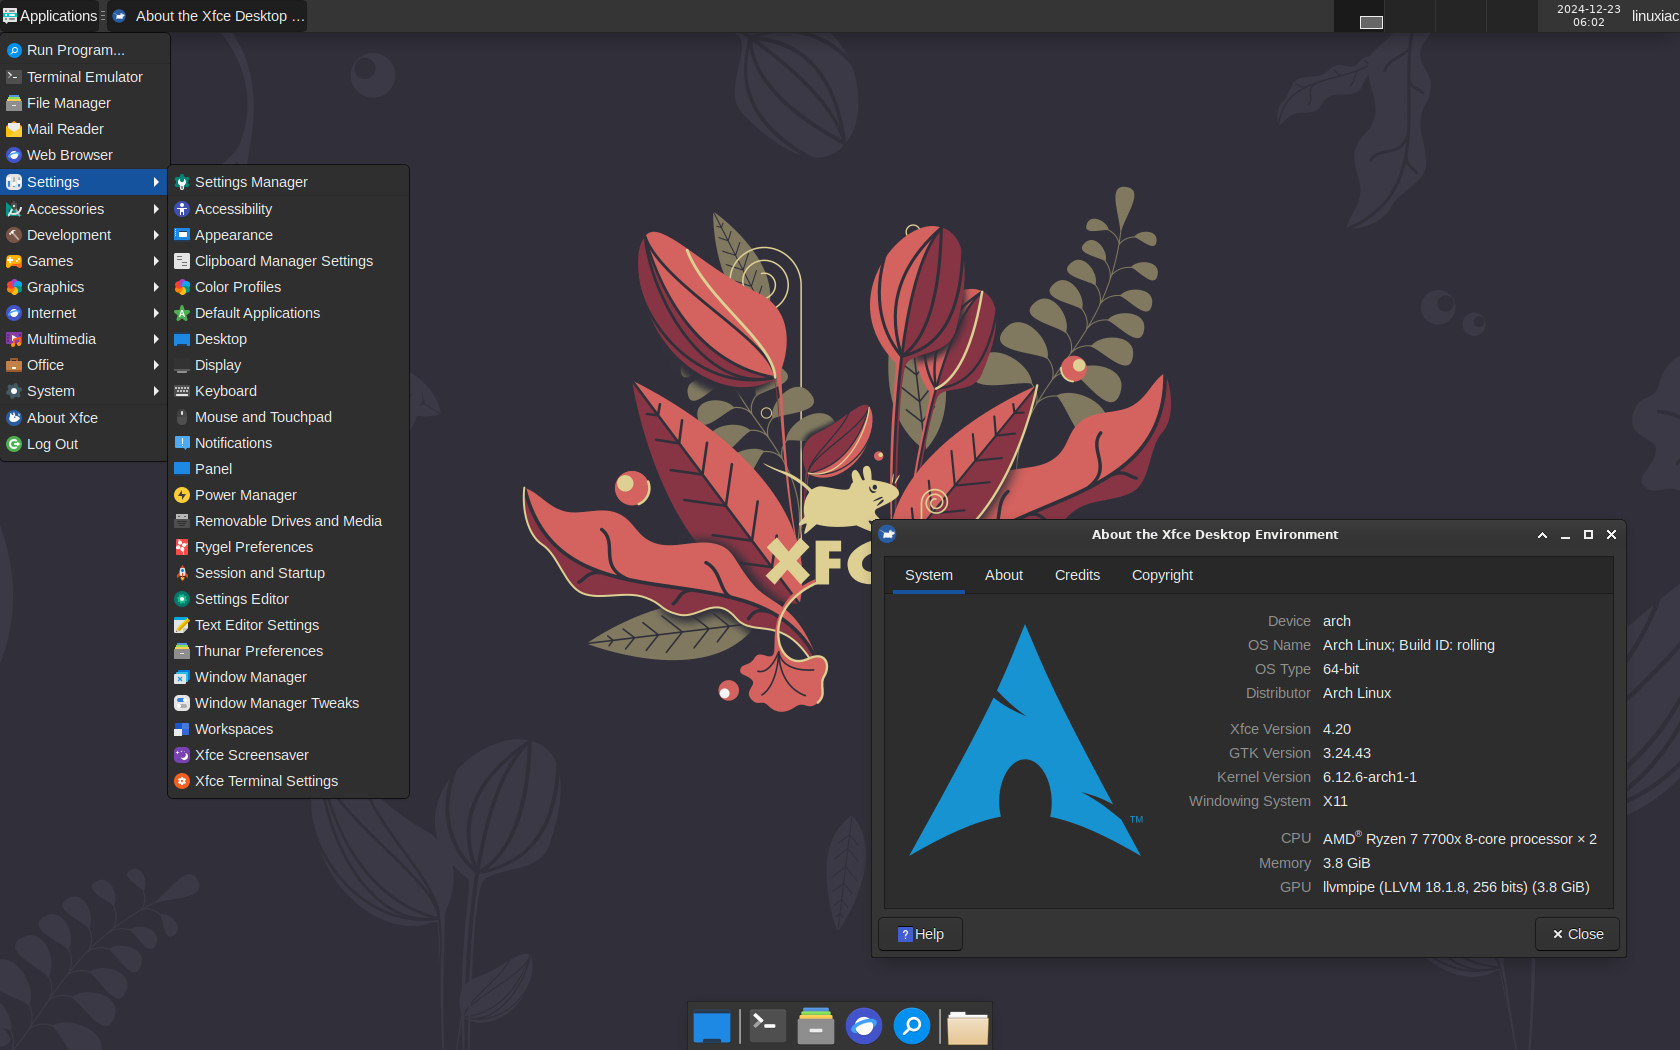1680x1050 pixels.
Task: Click the Accessibility icon in Settings submenu
Action: coord(182,209)
